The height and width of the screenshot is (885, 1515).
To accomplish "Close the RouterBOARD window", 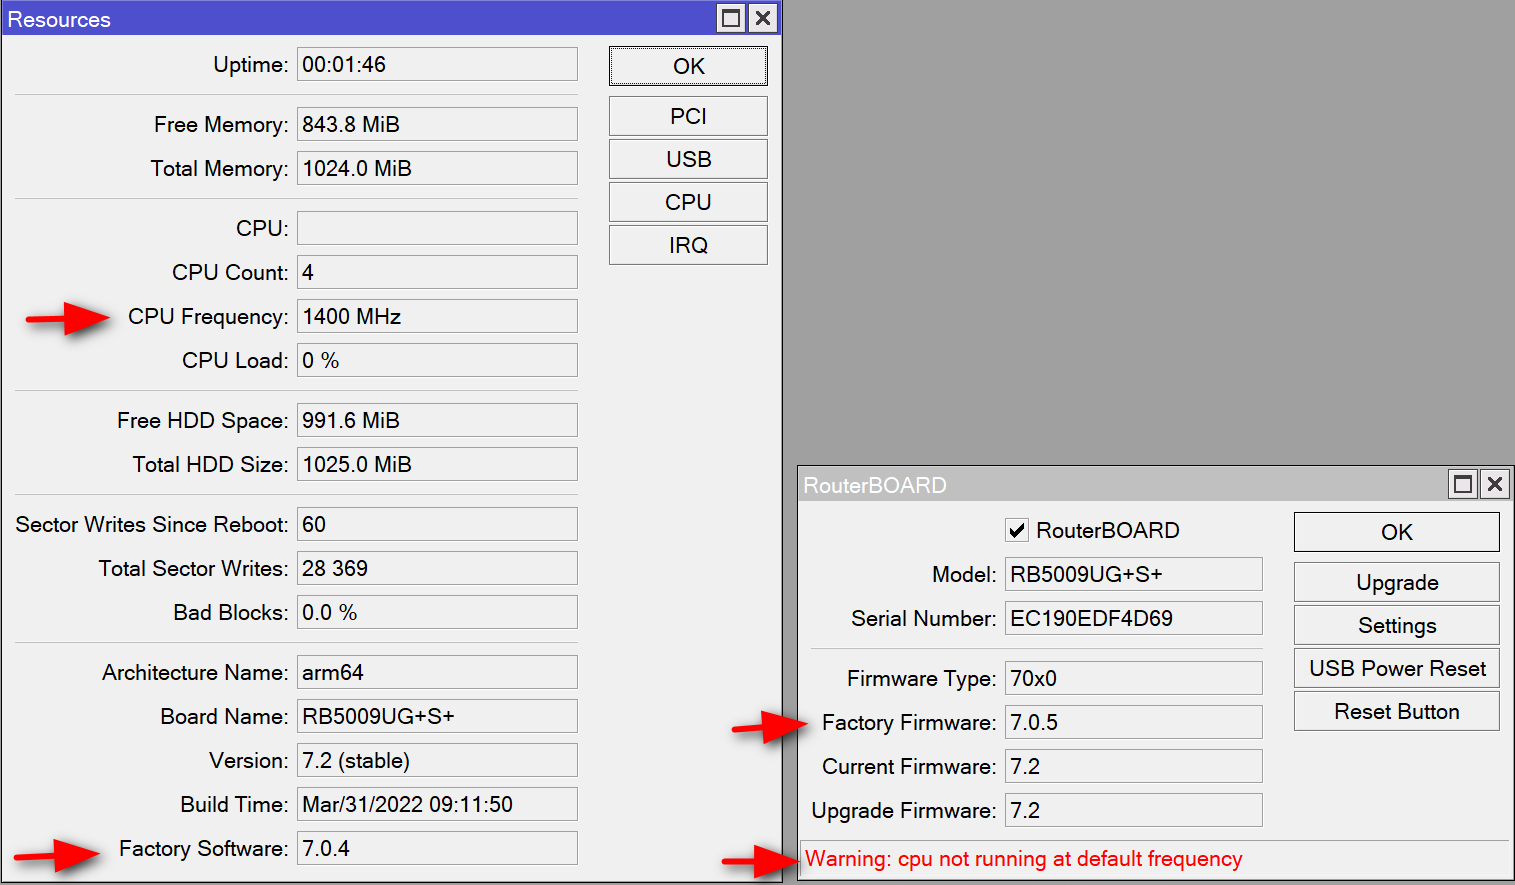I will point(1495,484).
